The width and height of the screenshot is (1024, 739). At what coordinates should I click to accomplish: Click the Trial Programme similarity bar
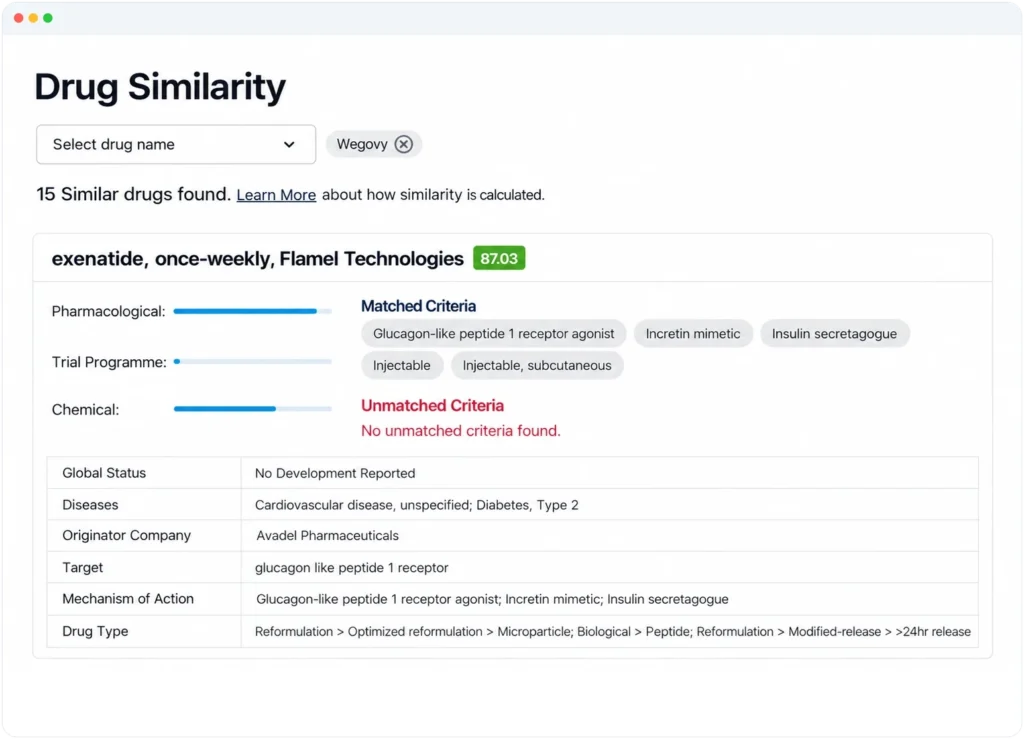(253, 362)
